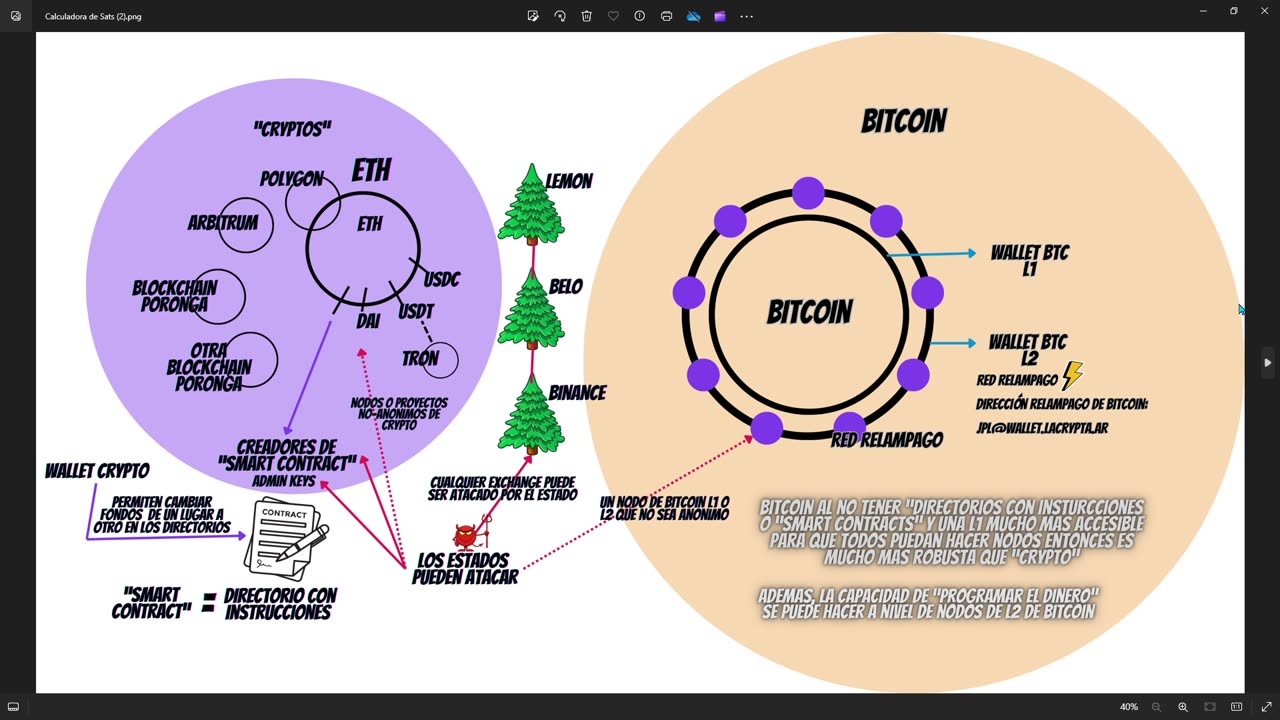
Task: View the image at actual size 1:1
Action: point(1237,707)
